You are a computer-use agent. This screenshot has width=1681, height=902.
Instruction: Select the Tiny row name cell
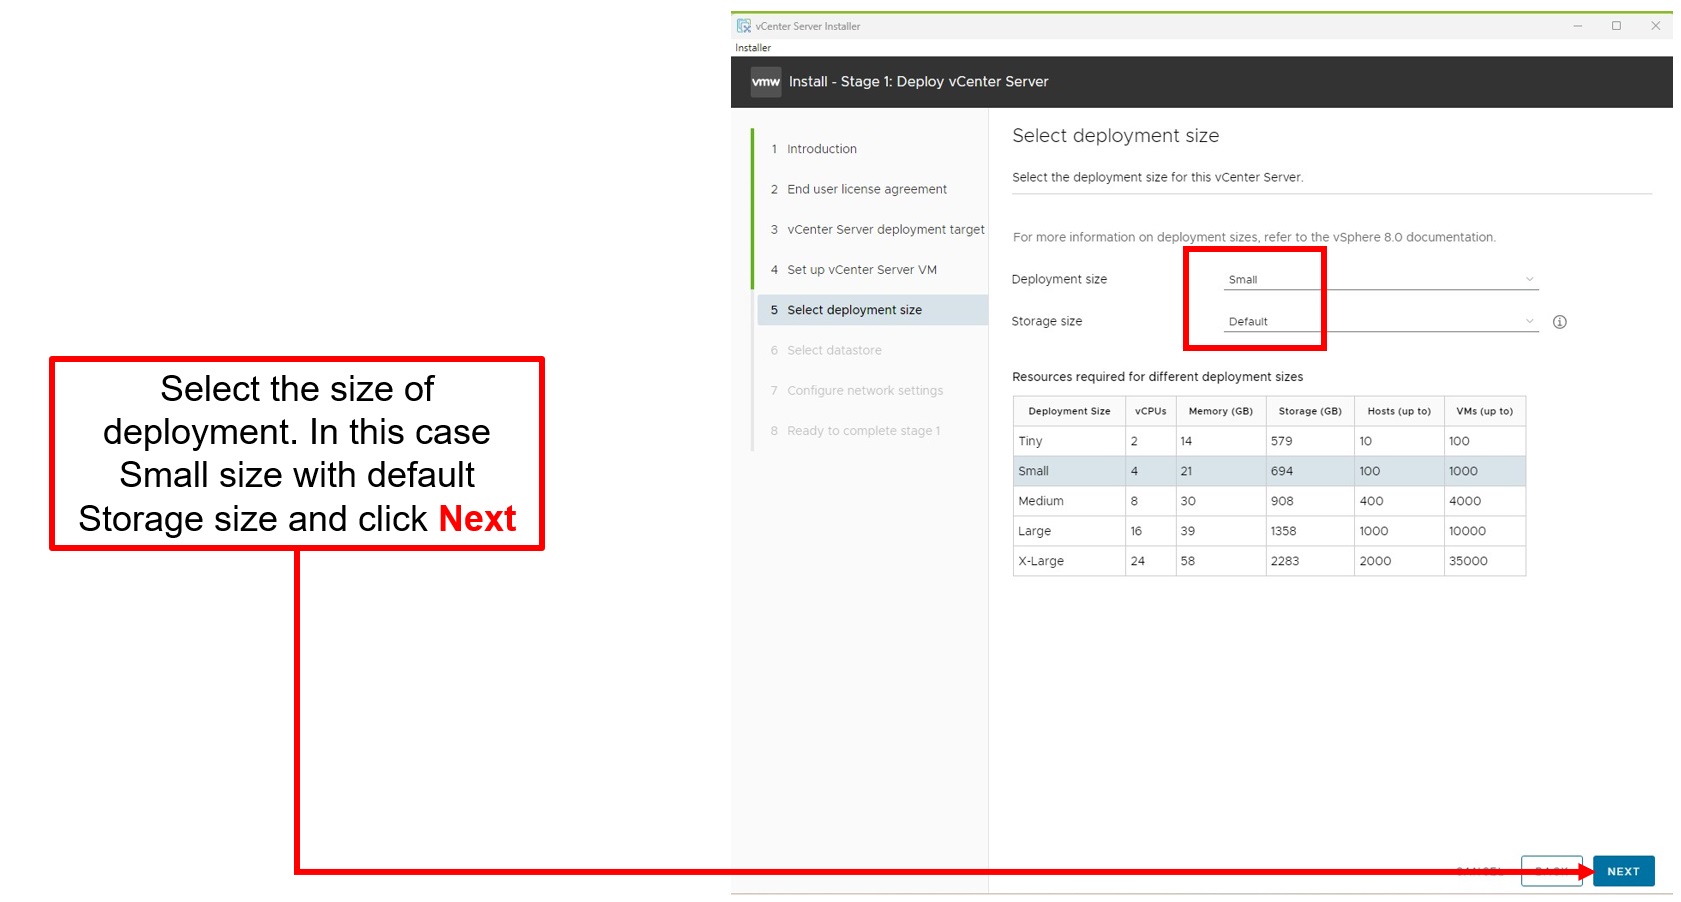1069,441
